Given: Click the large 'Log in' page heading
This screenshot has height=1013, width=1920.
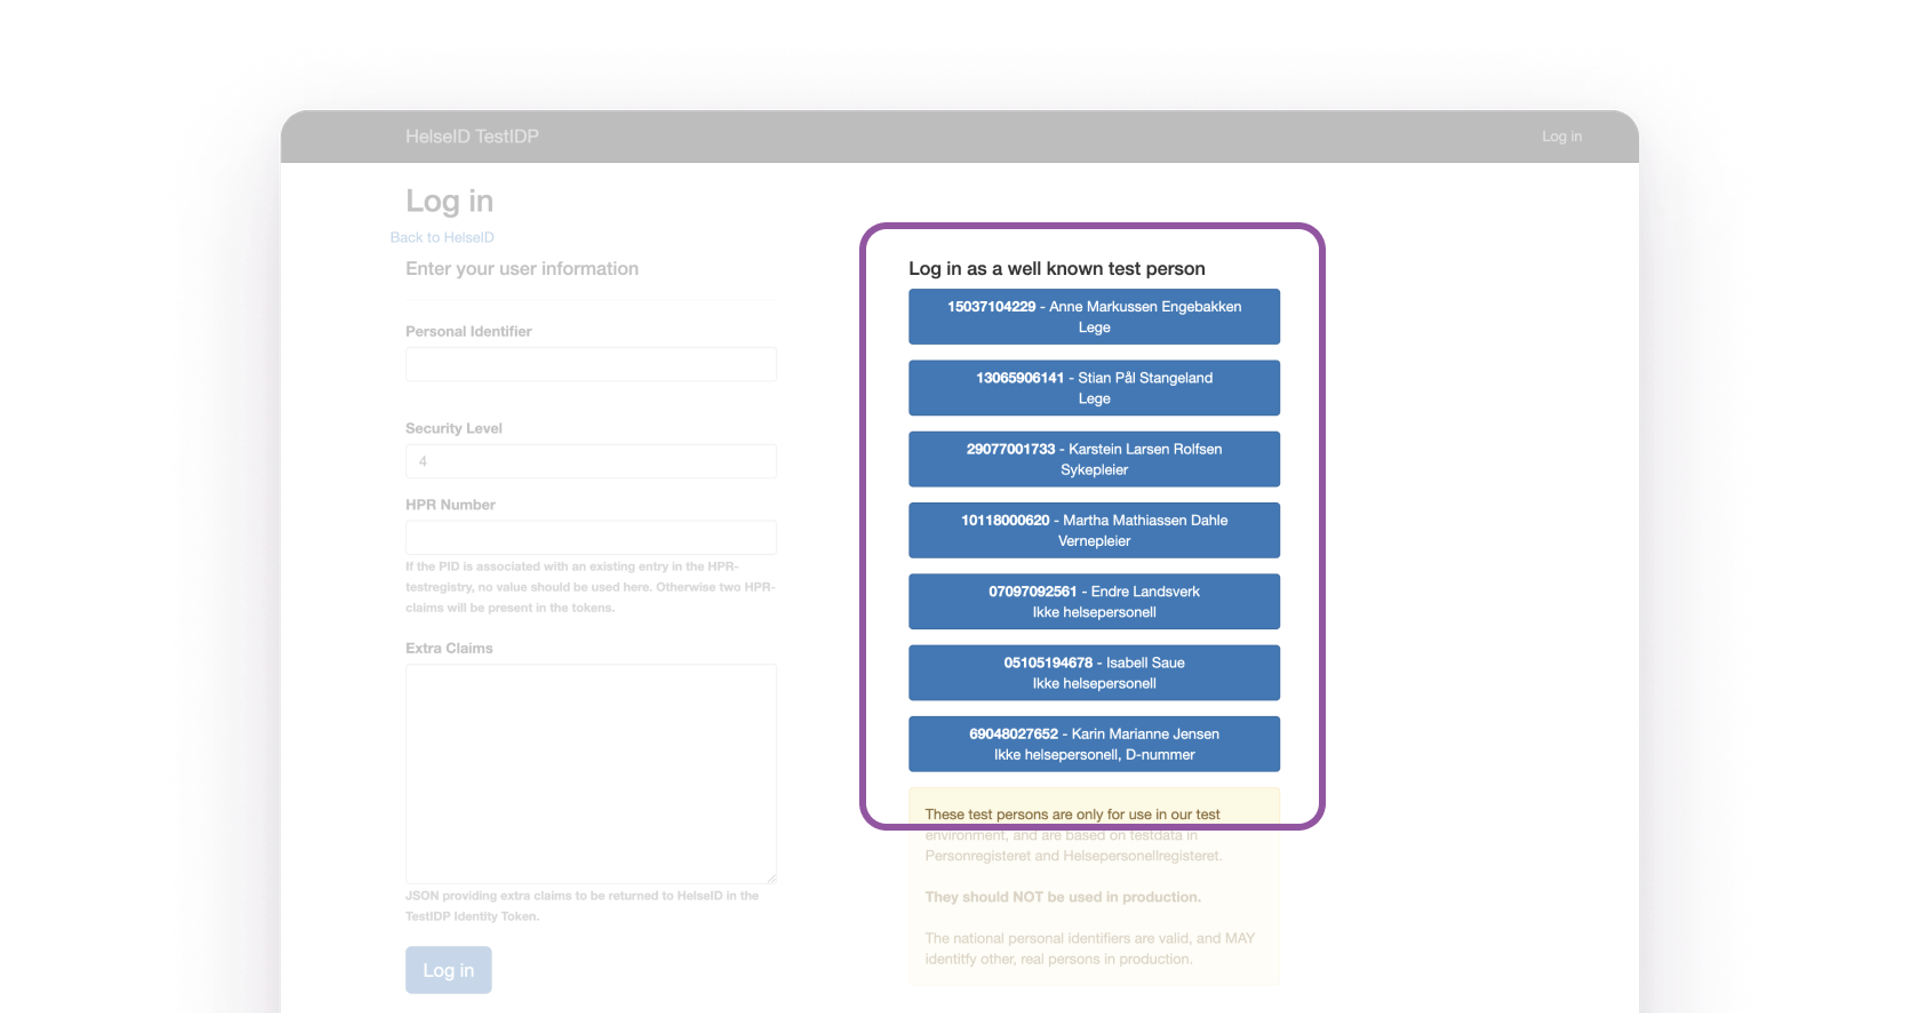Looking at the screenshot, I should pos(449,201).
